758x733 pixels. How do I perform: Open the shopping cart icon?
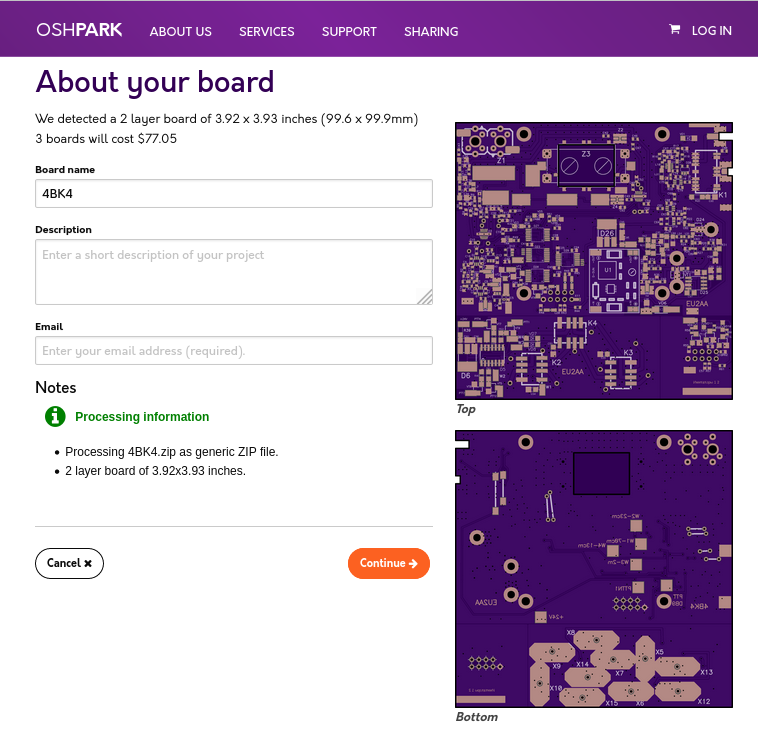click(x=675, y=30)
